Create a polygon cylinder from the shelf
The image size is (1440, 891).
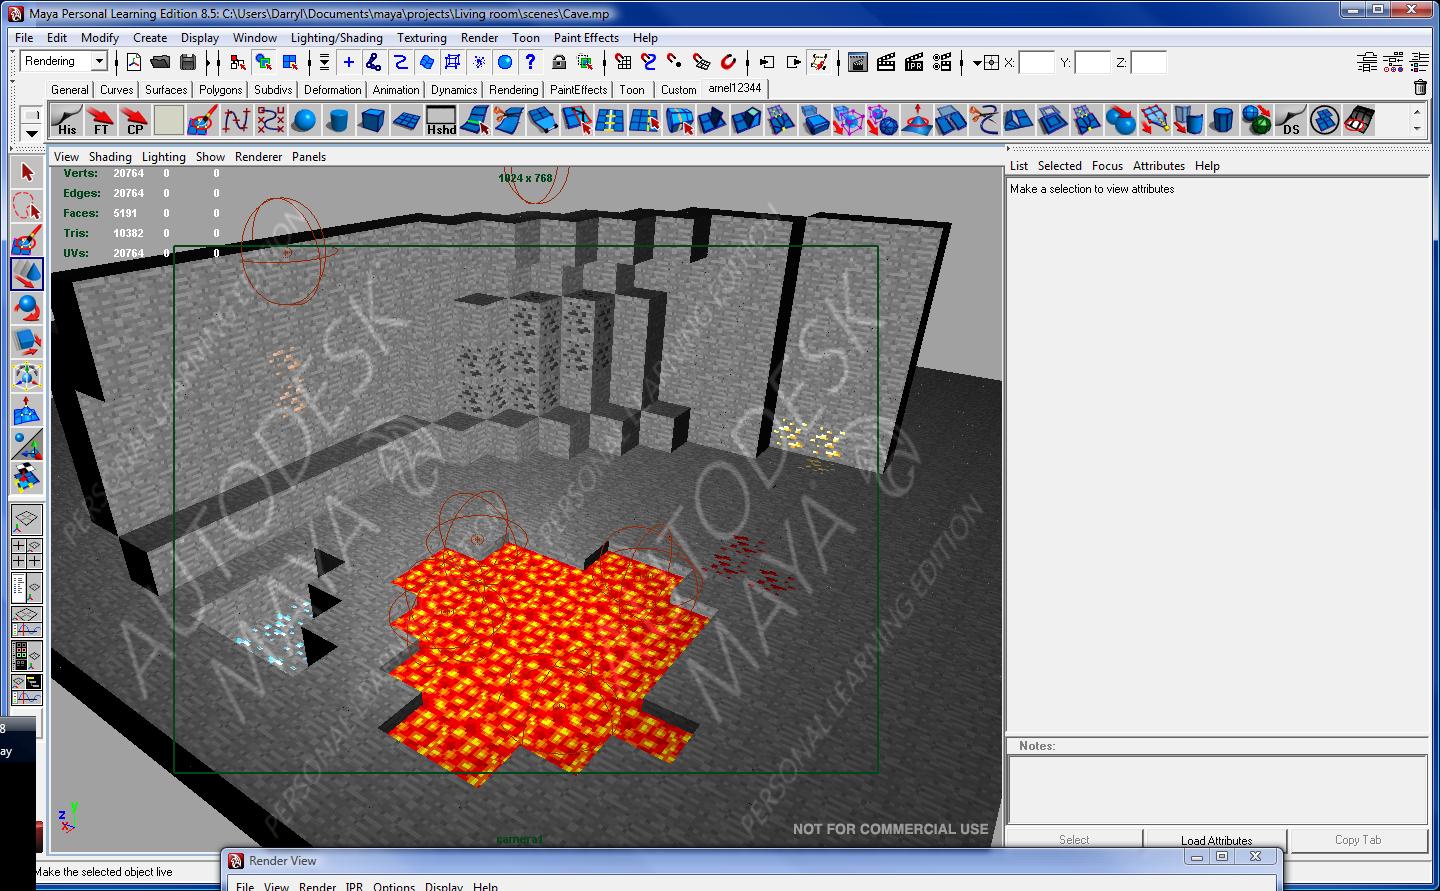(339, 121)
